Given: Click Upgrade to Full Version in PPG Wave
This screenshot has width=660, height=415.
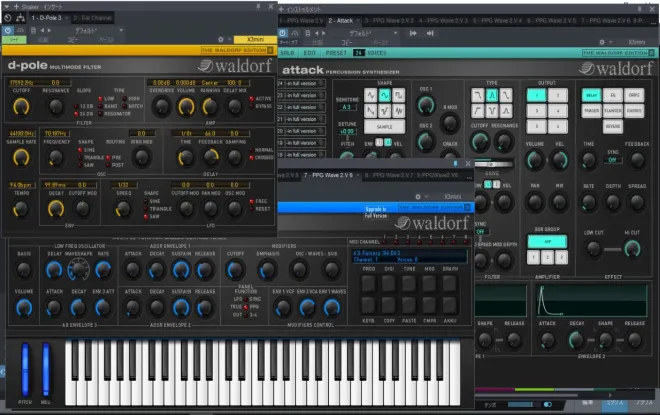Looking at the screenshot, I should [376, 212].
